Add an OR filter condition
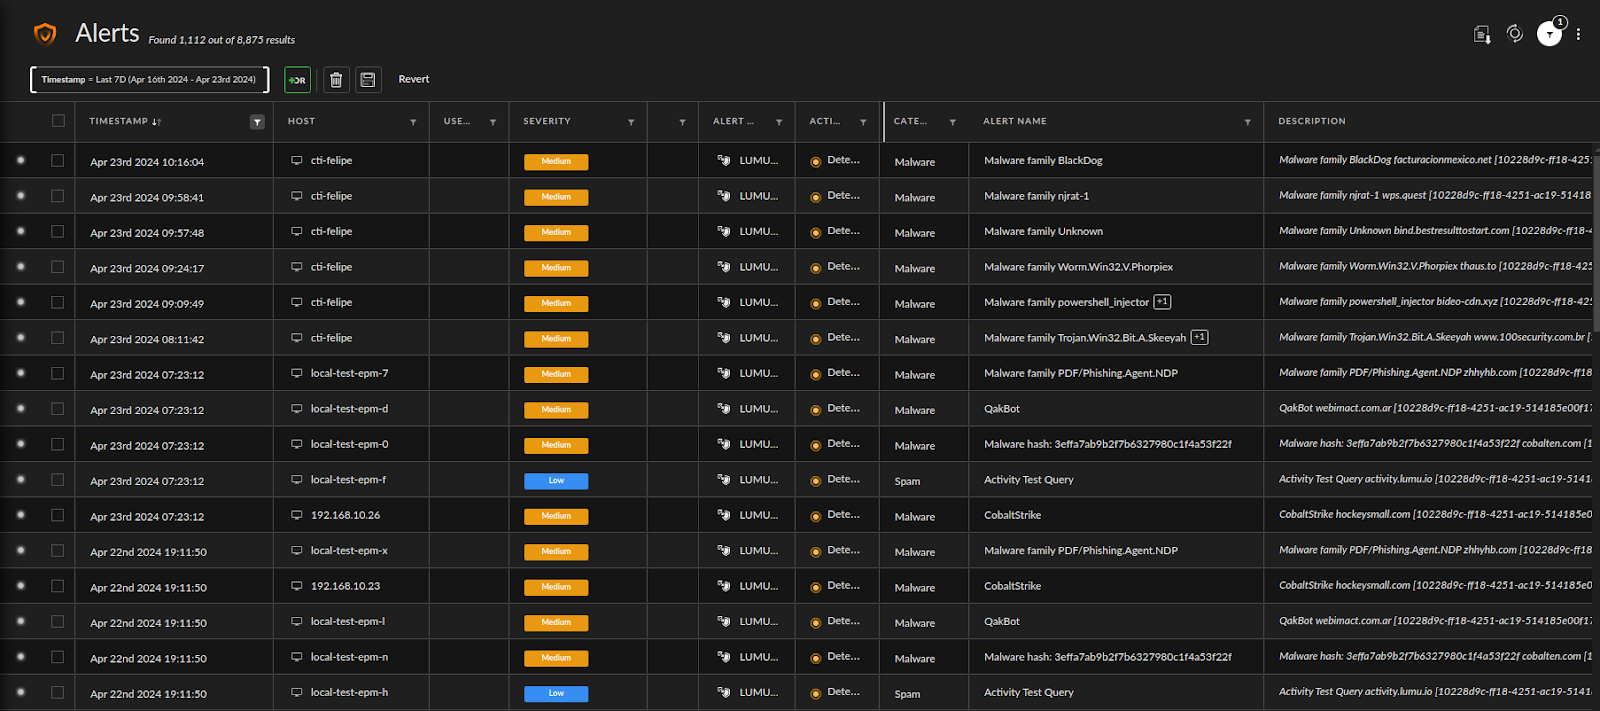Viewport: 1600px width, 711px height. click(297, 80)
